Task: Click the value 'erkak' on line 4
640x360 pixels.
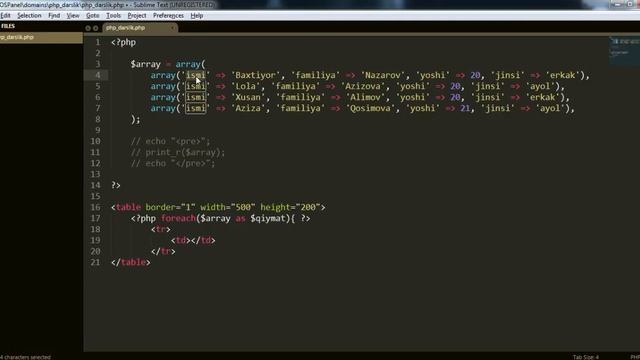Action: pos(562,75)
